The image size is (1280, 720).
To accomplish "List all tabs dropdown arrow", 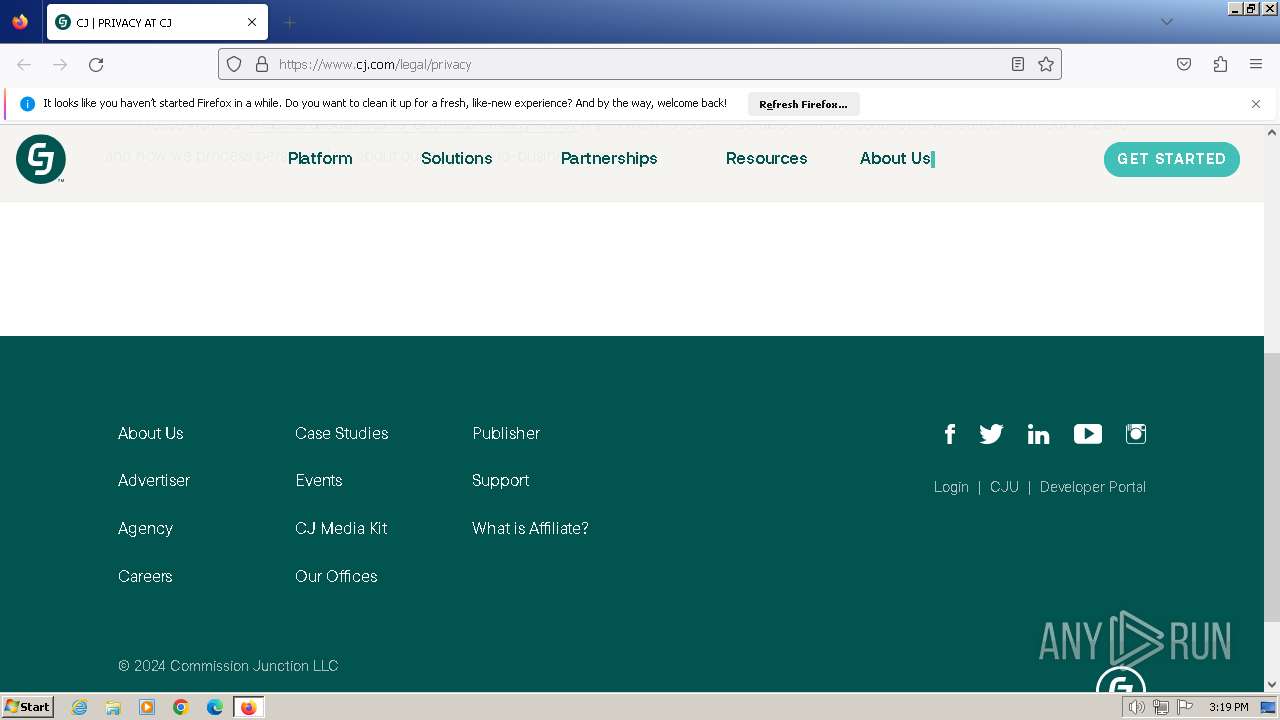I will (1166, 22).
